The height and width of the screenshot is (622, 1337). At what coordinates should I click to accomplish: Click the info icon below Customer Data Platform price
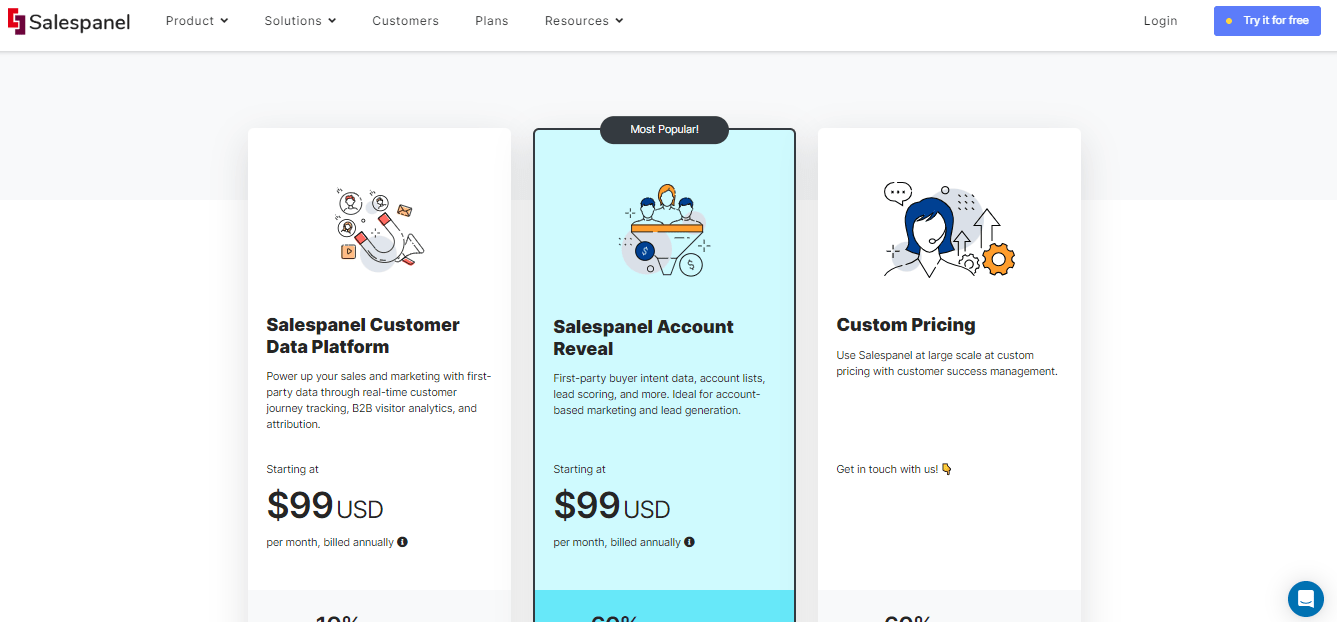pos(403,541)
